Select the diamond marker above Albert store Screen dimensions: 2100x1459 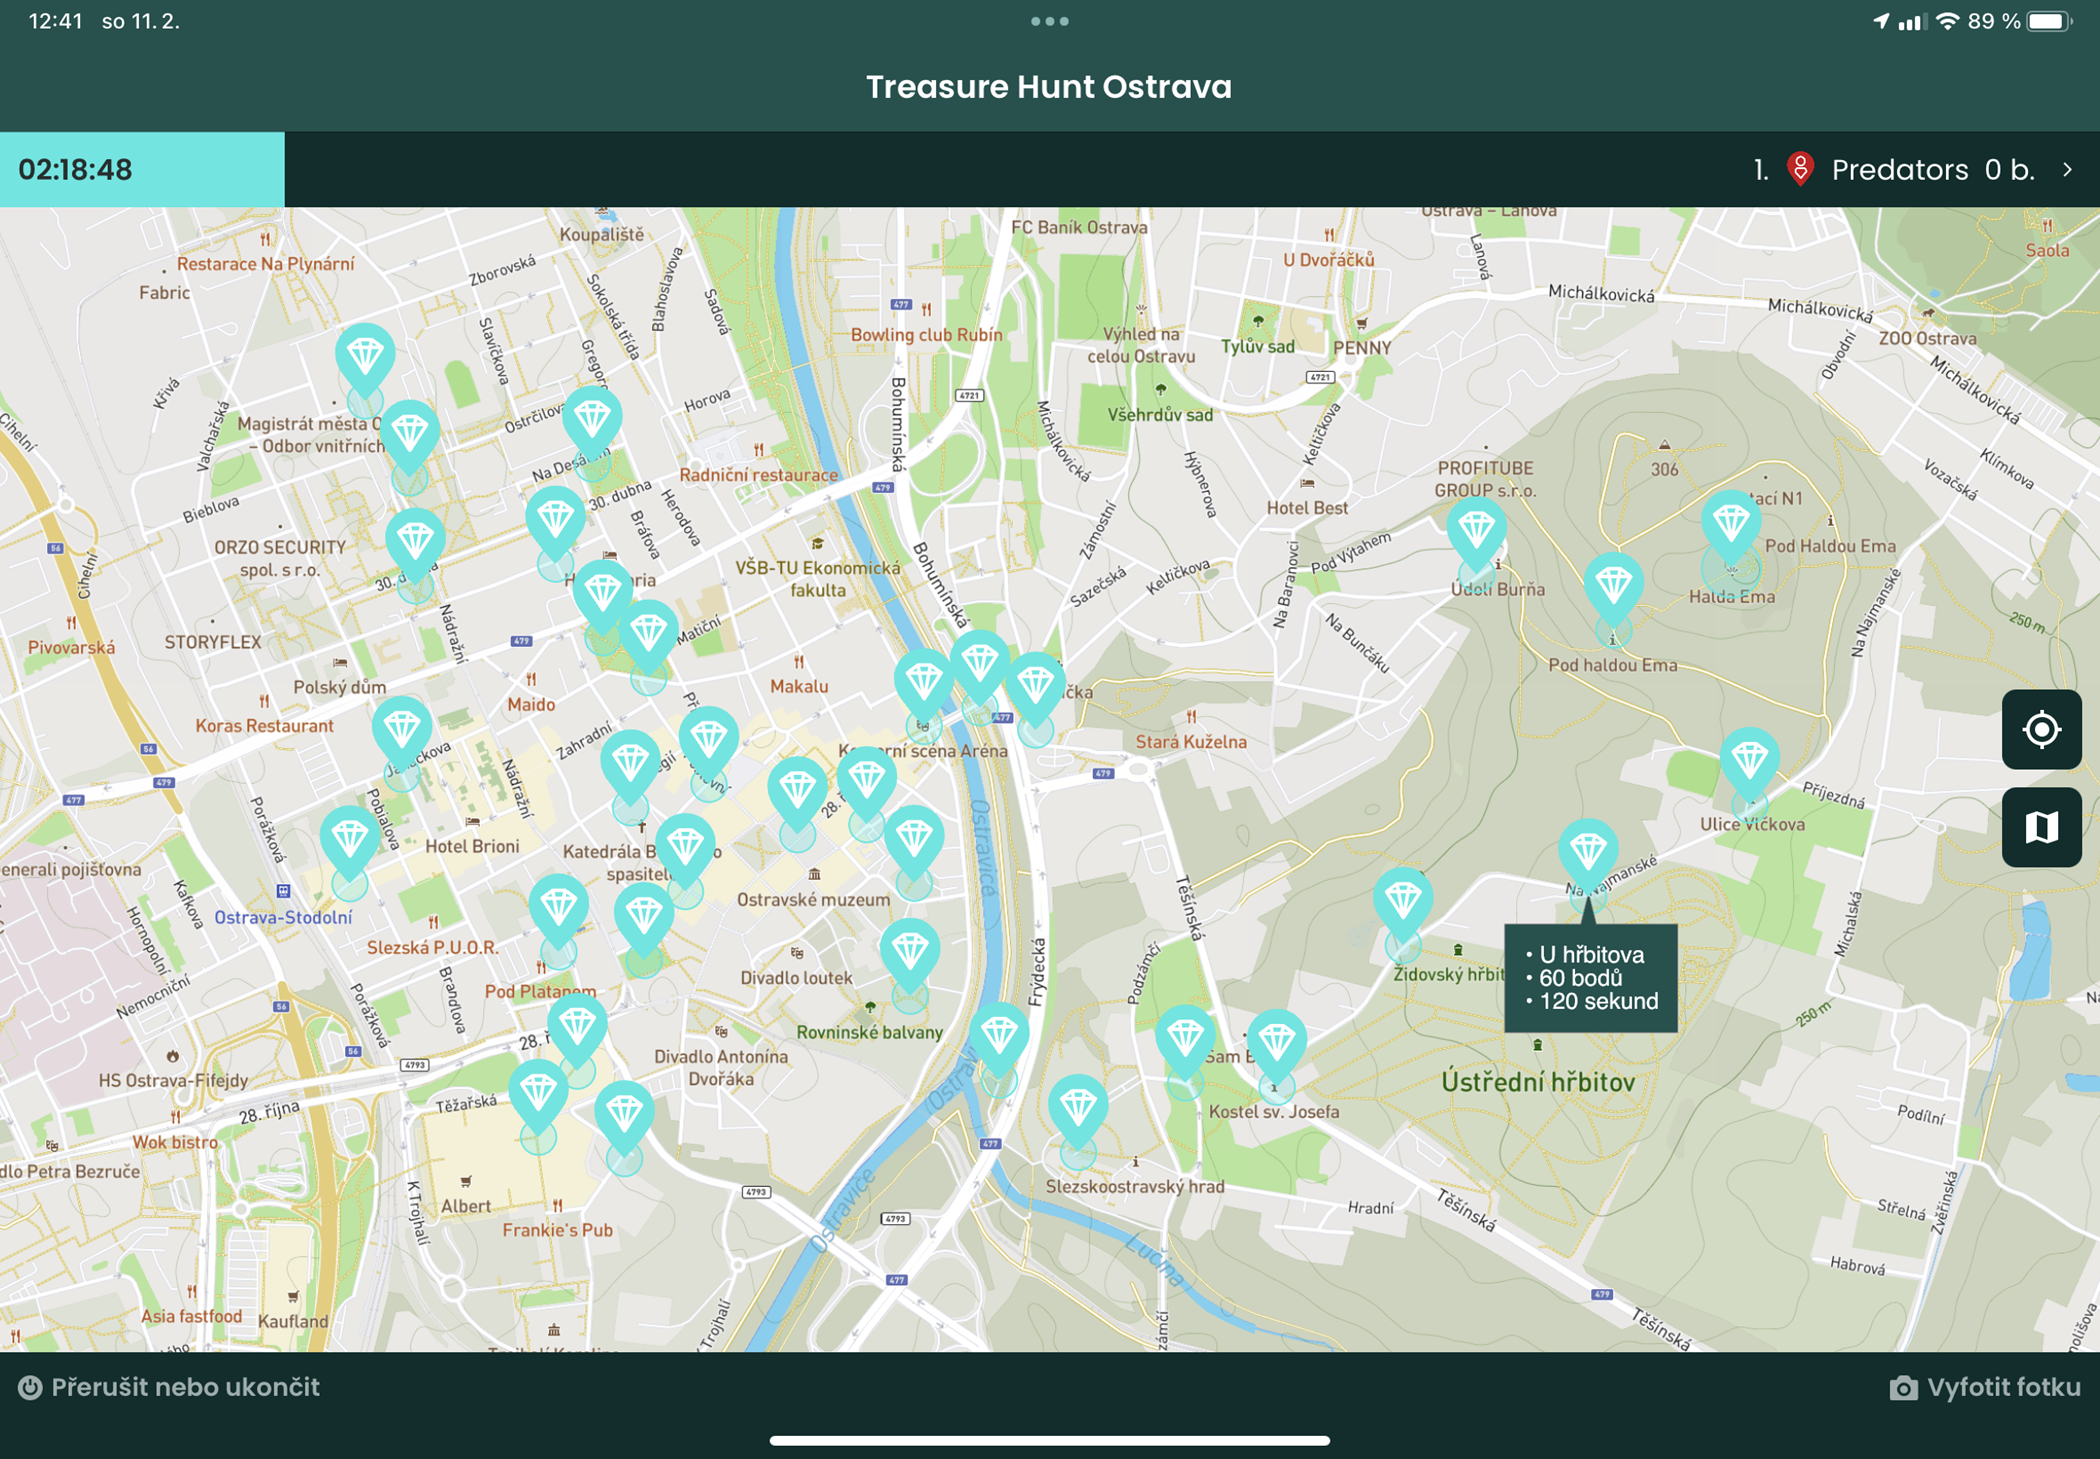pyautogui.click(x=538, y=1095)
